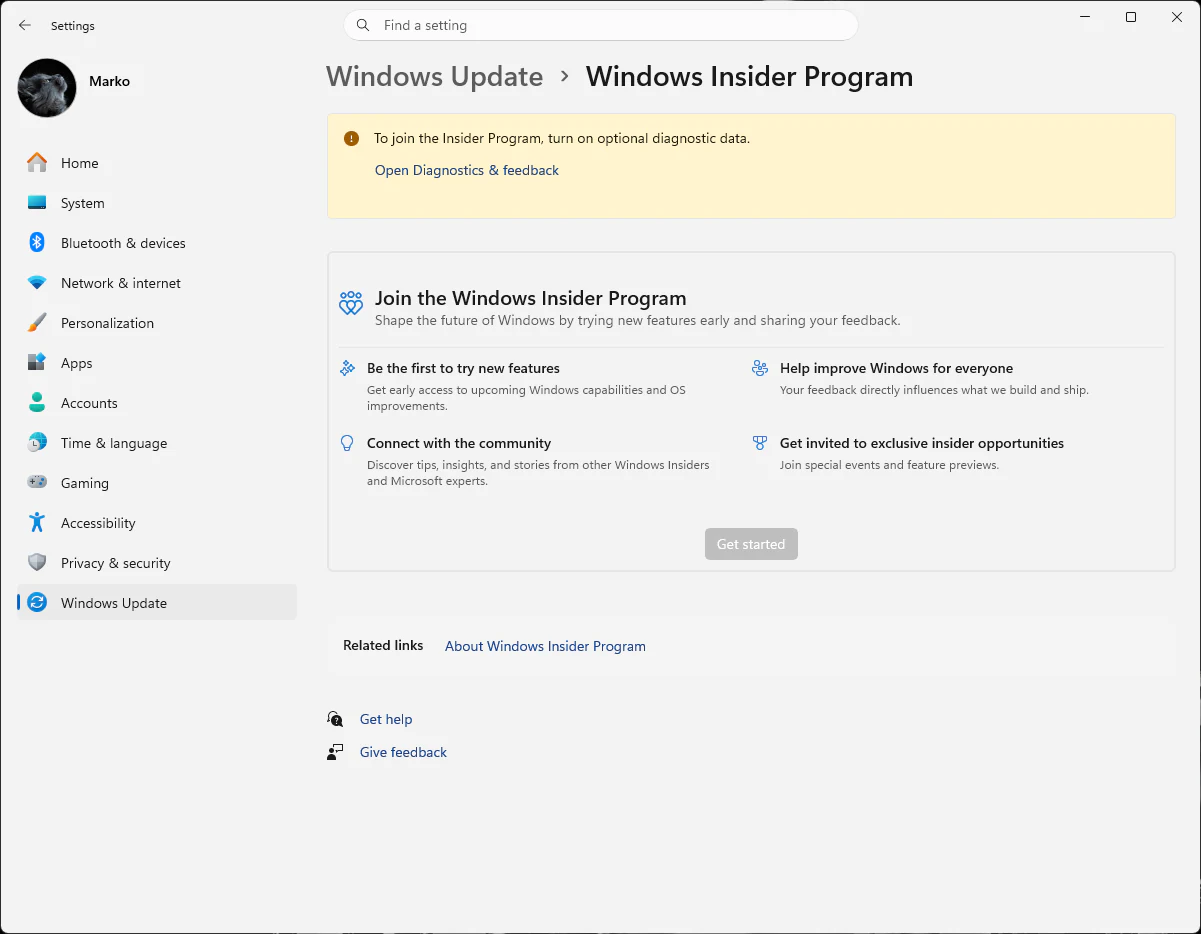Click the Give feedback link

click(403, 752)
